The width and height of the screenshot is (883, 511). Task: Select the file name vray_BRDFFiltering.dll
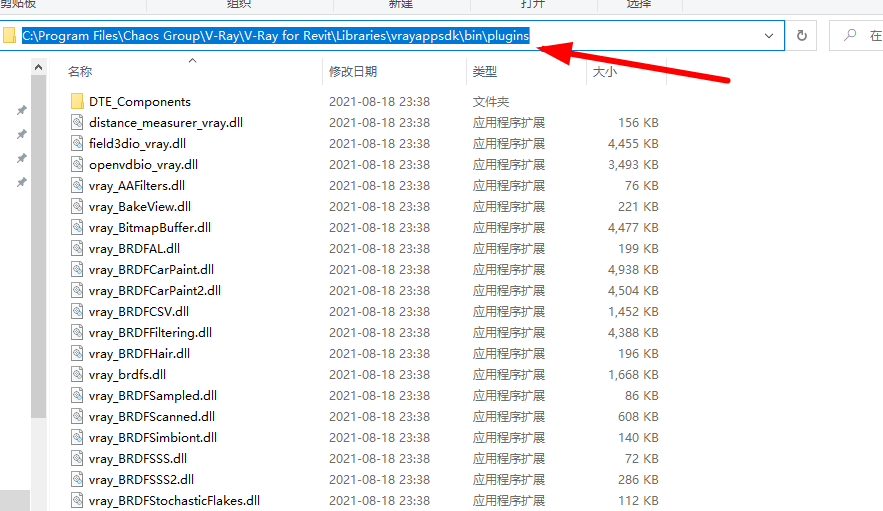click(150, 332)
